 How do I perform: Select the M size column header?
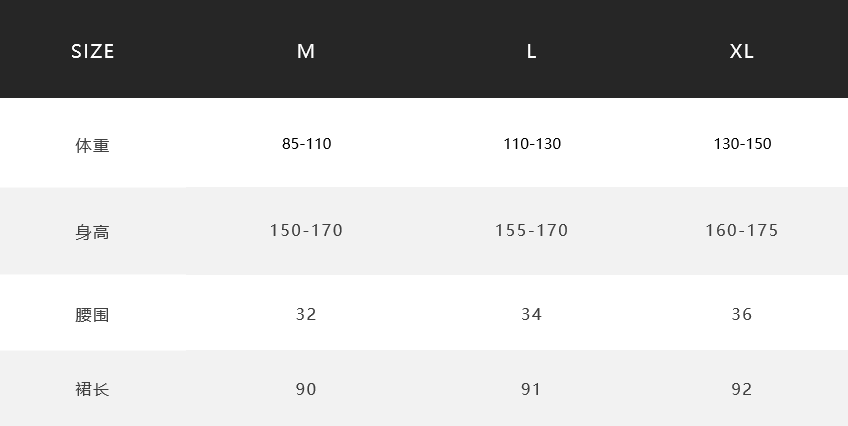coord(306,51)
